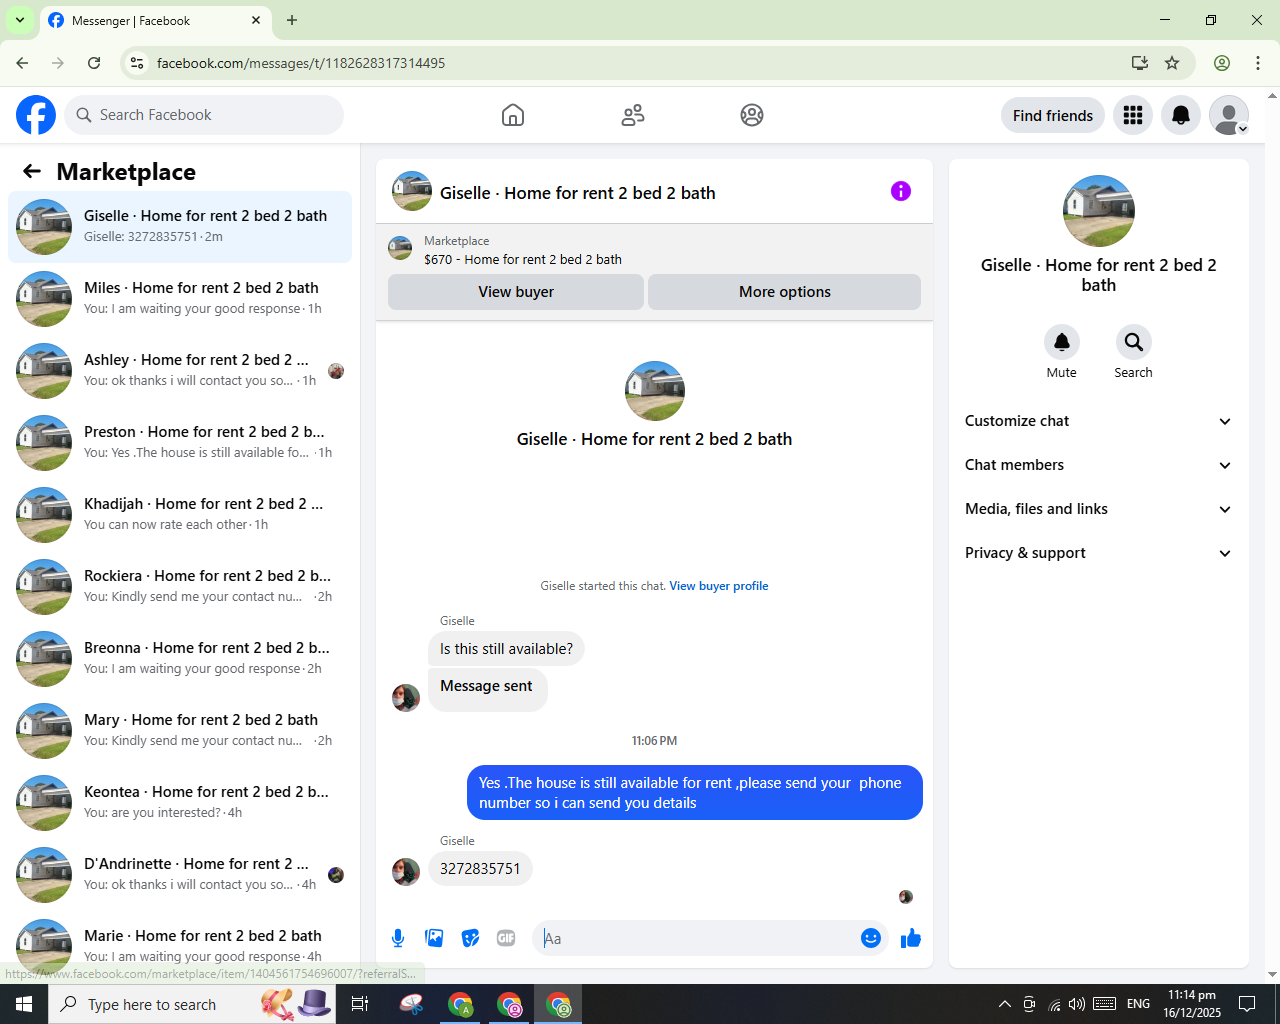The width and height of the screenshot is (1280, 1024).
Task: Click the View buyer button
Action: tap(516, 292)
